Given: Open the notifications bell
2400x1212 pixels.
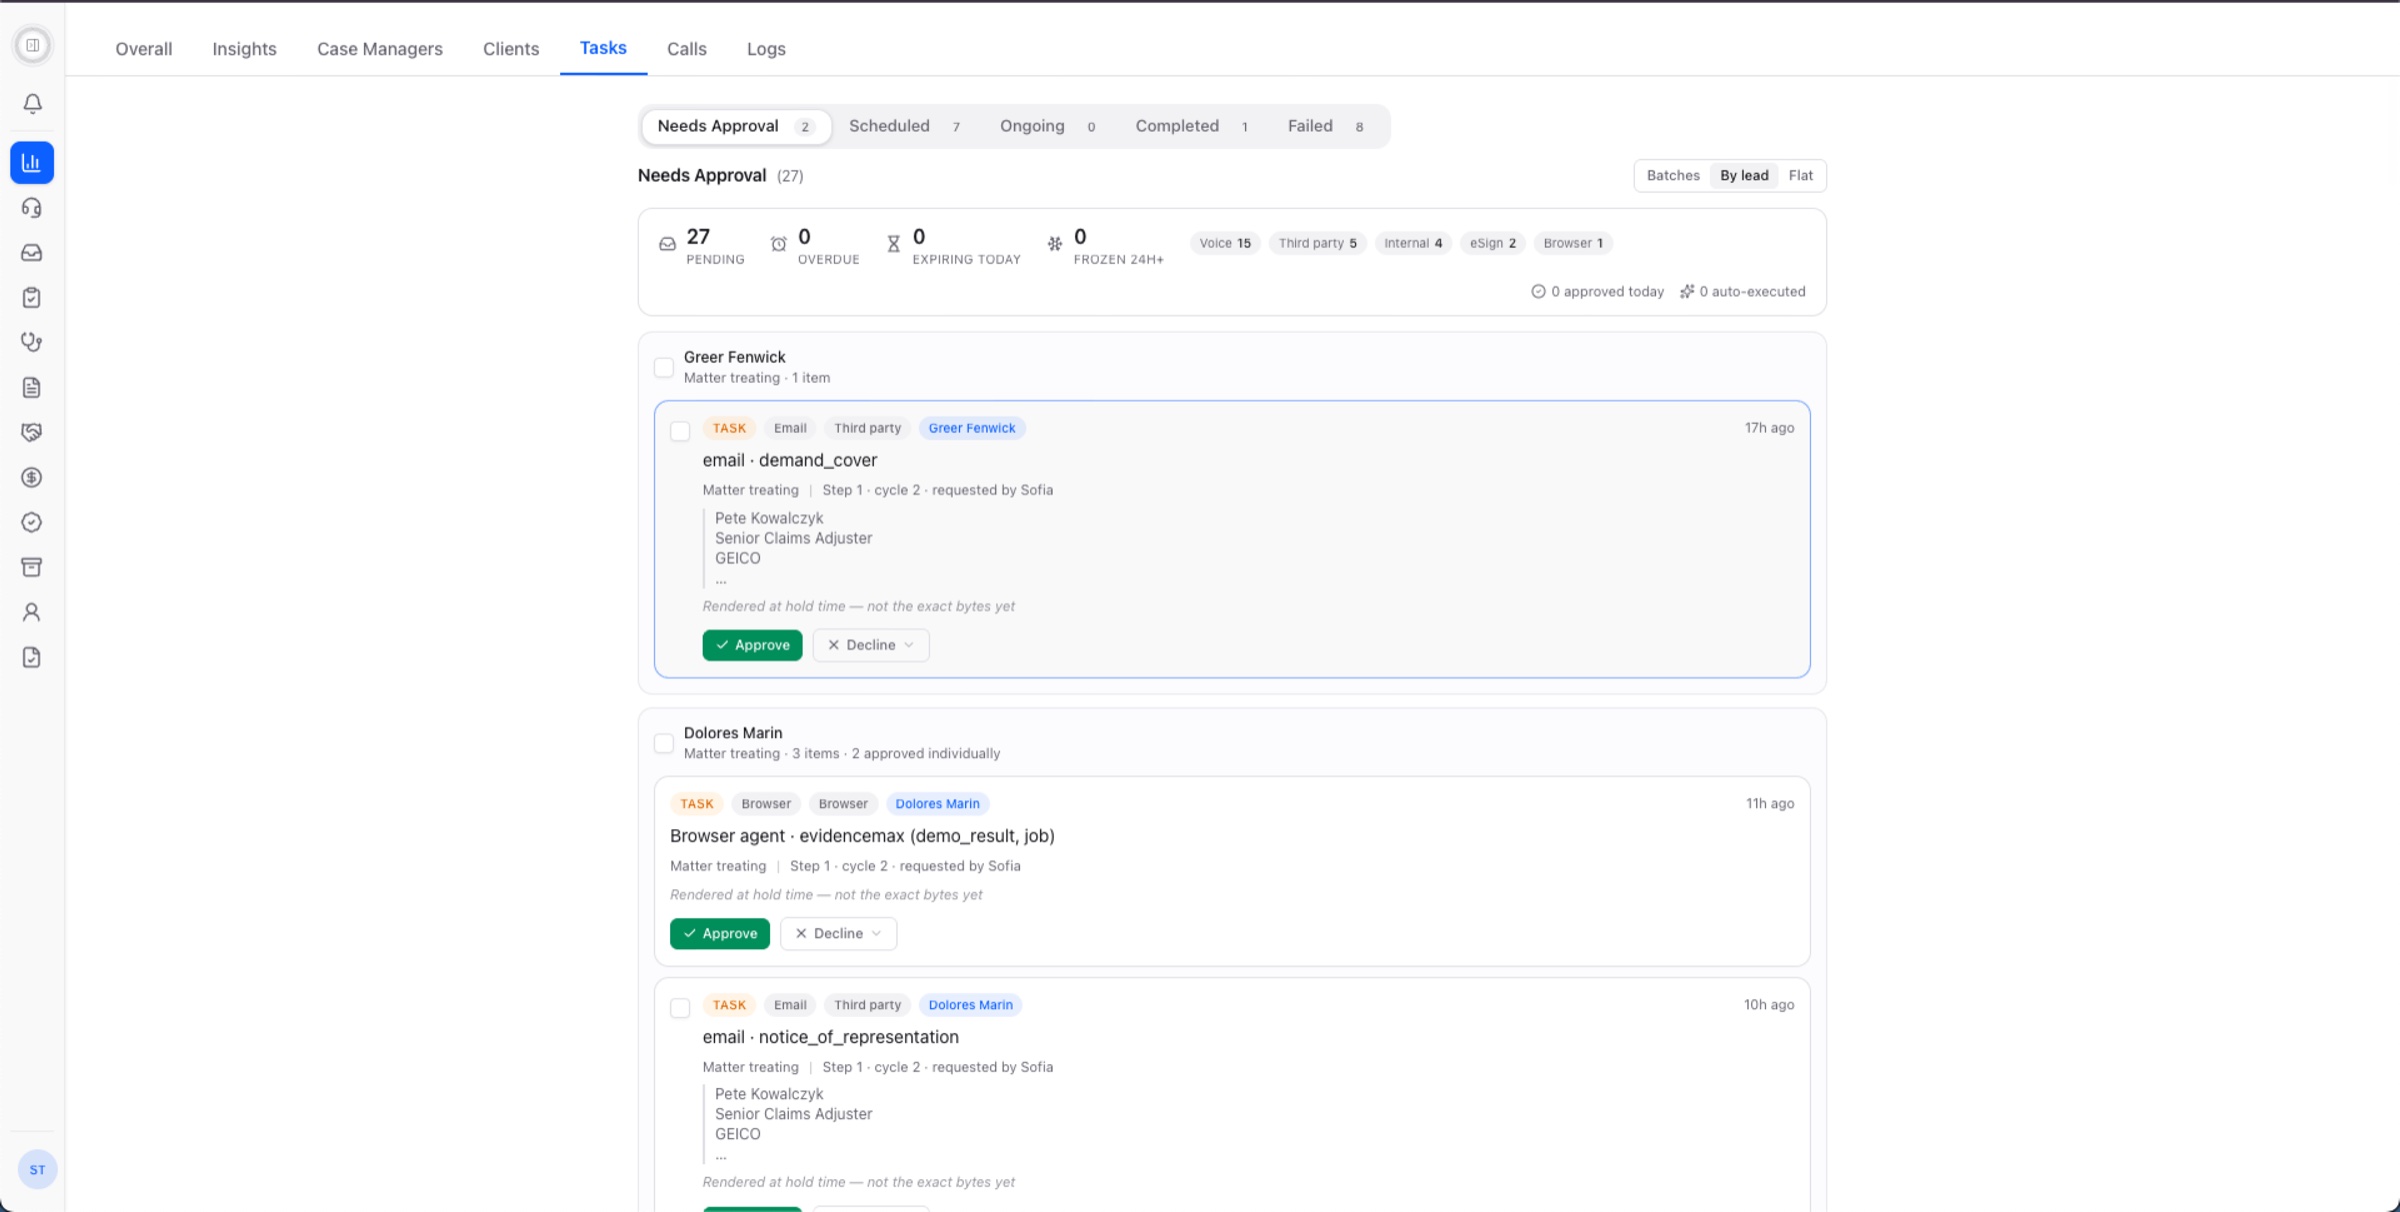Looking at the screenshot, I should 32,104.
